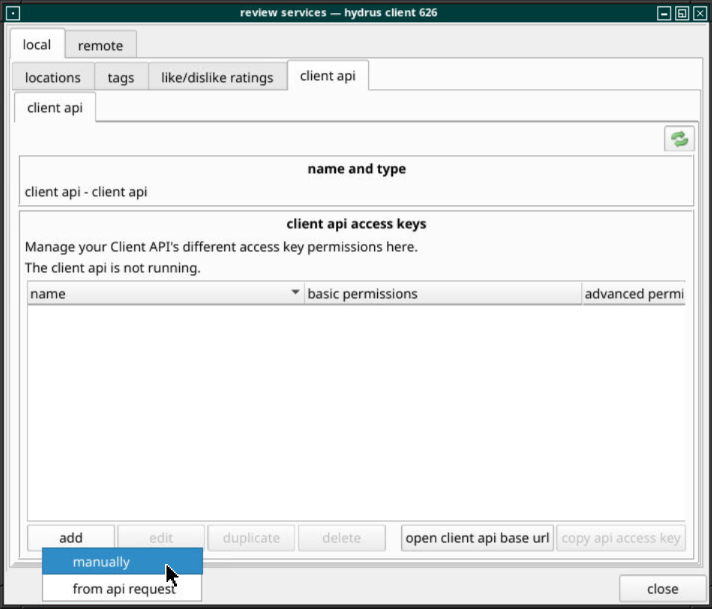The height and width of the screenshot is (609, 712).
Task: Maximize the review services window
Action: [x=681, y=13]
